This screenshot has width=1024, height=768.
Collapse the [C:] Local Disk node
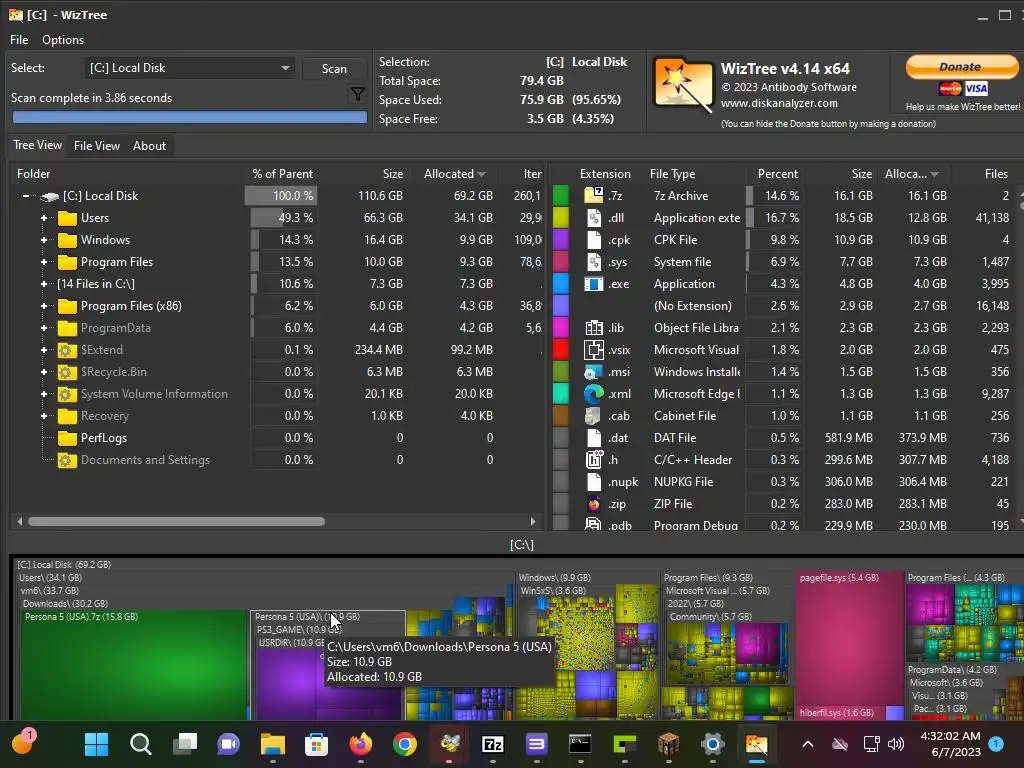click(26, 196)
